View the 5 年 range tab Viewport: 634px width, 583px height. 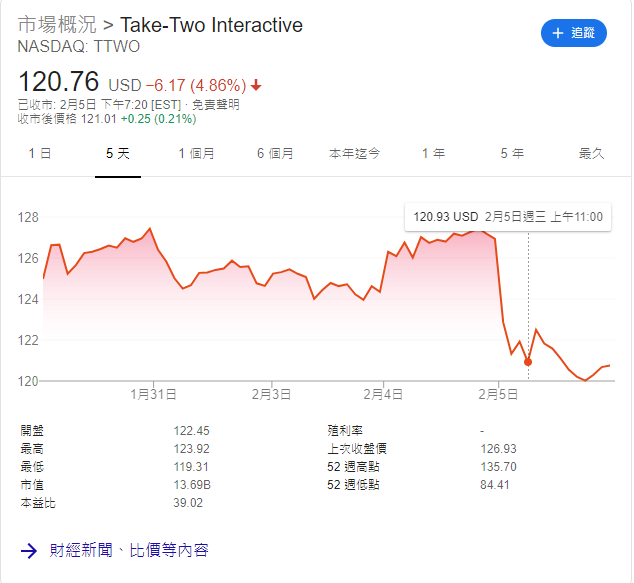pyautogui.click(x=512, y=153)
